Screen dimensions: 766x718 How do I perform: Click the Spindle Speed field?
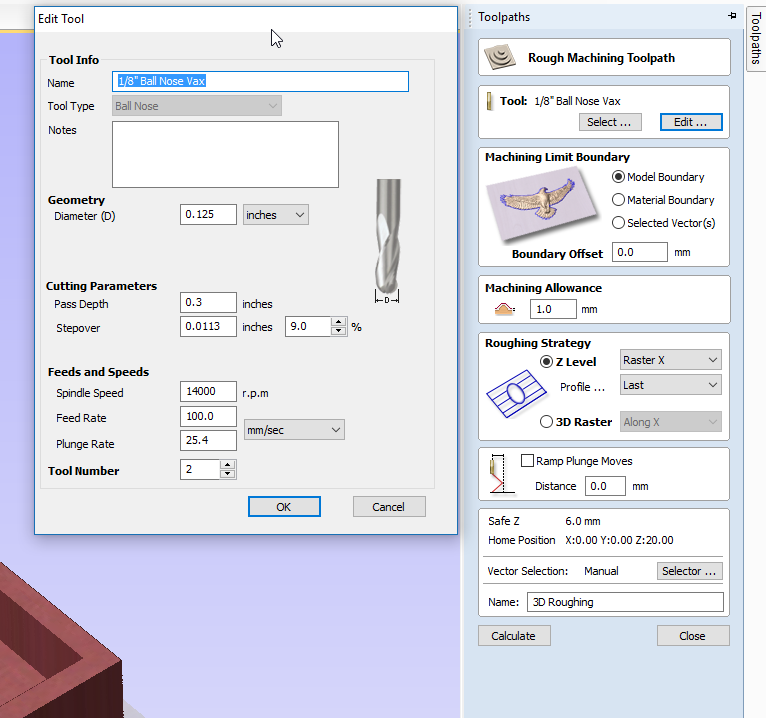[x=208, y=391]
